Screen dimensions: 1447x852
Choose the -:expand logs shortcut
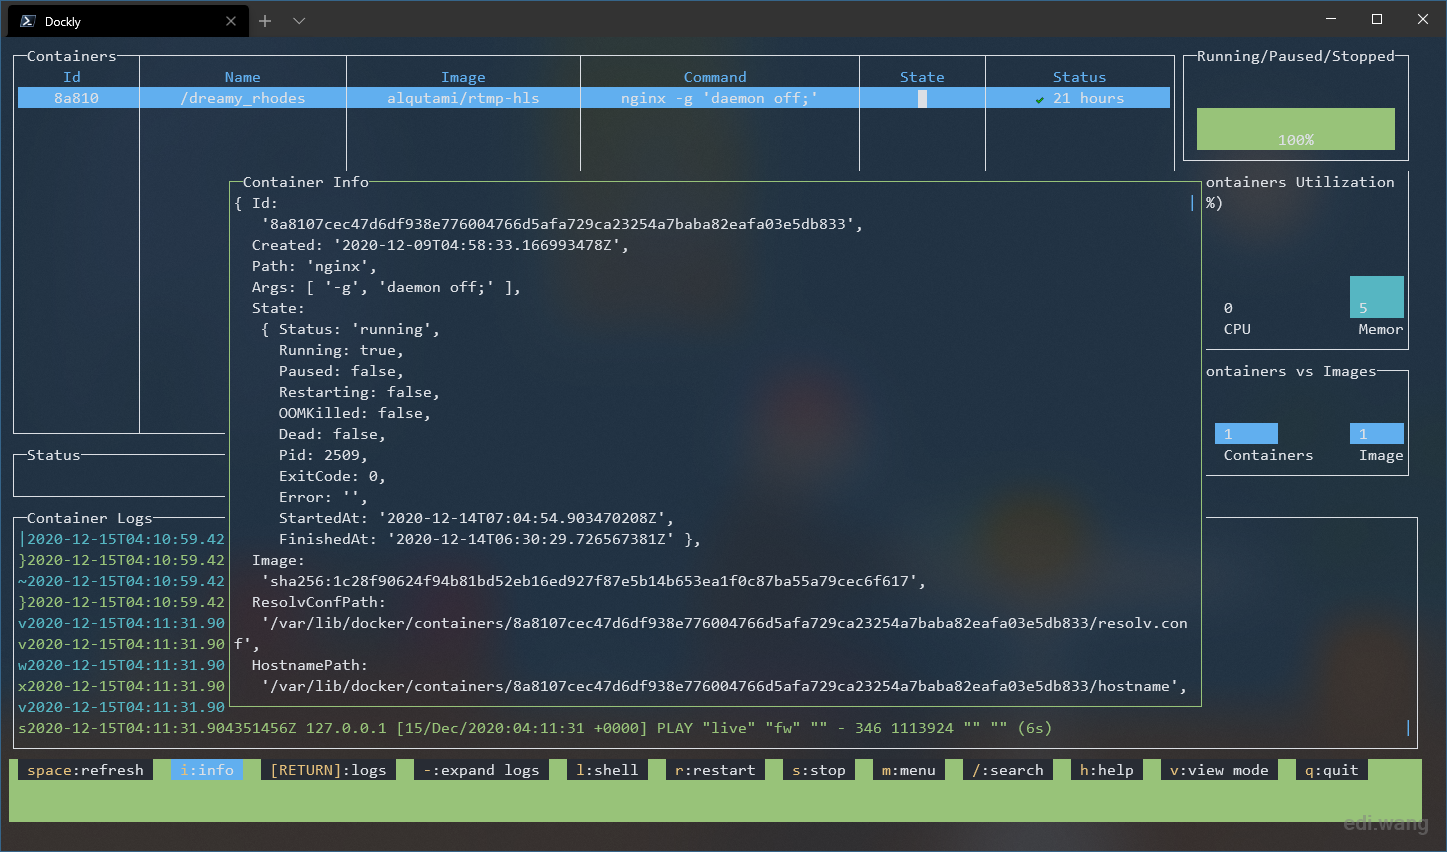tap(481, 770)
